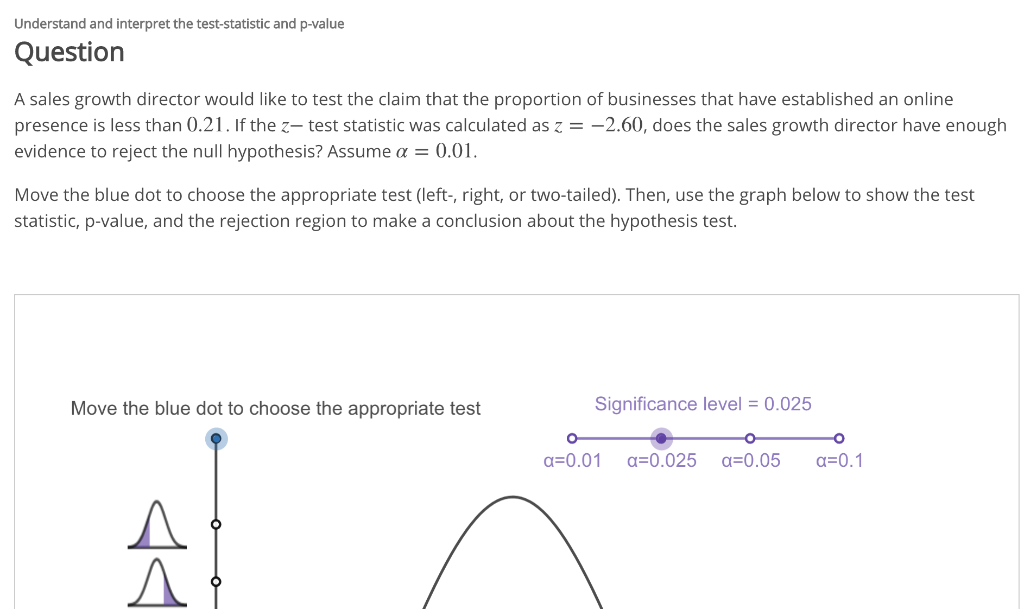Click the right-tailed distribution curve icon
The height and width of the screenshot is (609, 1024).
(x=157, y=582)
